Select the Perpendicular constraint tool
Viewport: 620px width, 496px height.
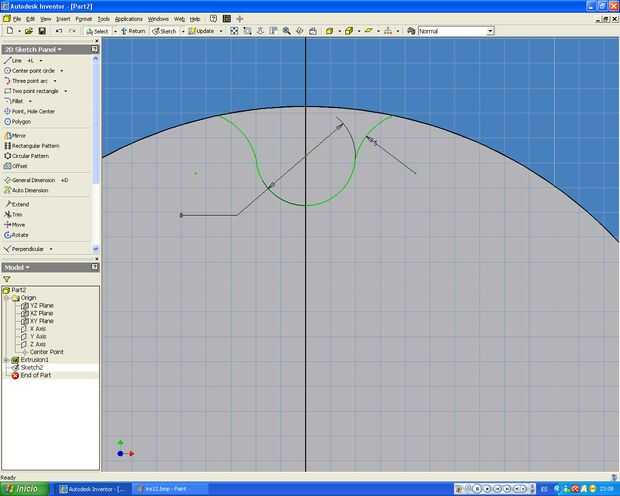click(x=24, y=249)
